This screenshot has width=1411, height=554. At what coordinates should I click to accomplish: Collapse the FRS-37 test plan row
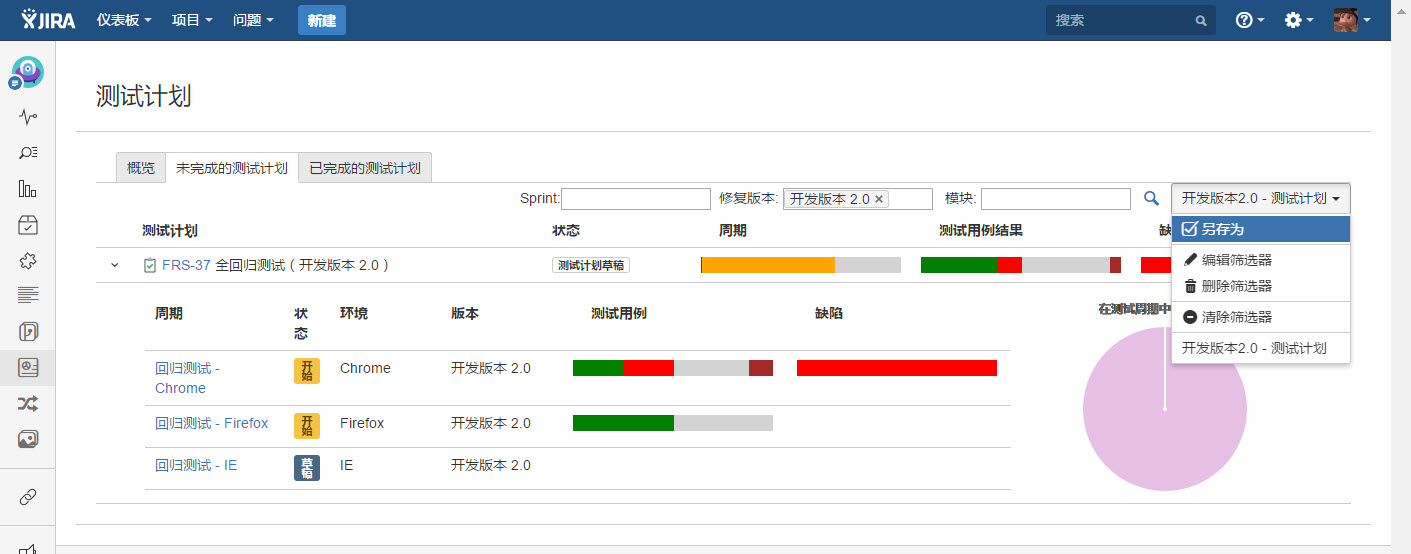114,265
